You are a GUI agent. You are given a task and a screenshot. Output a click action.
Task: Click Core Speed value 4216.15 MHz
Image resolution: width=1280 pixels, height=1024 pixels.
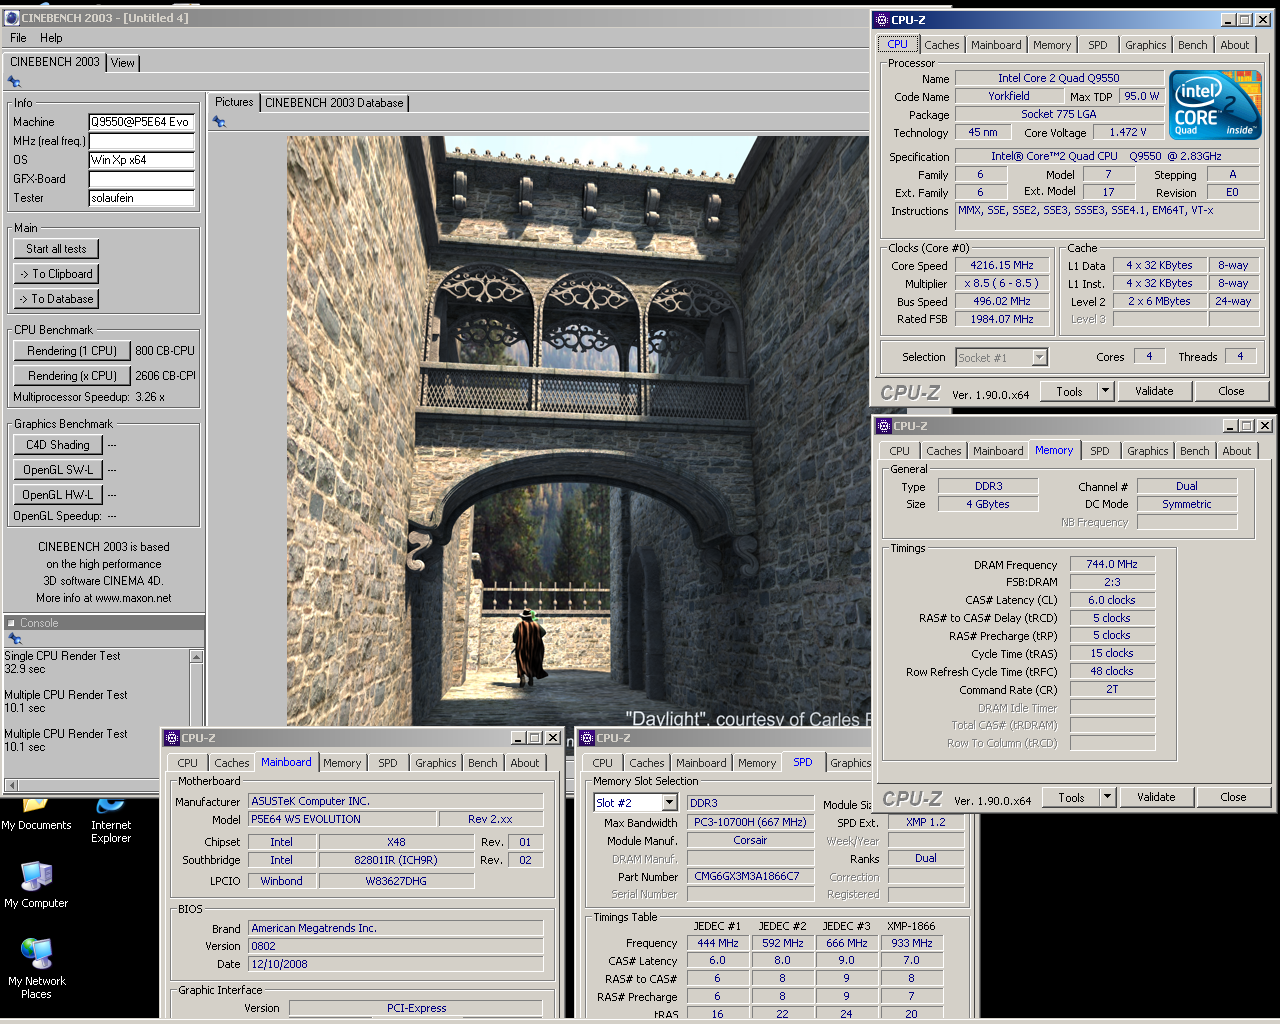pyautogui.click(x=1001, y=265)
